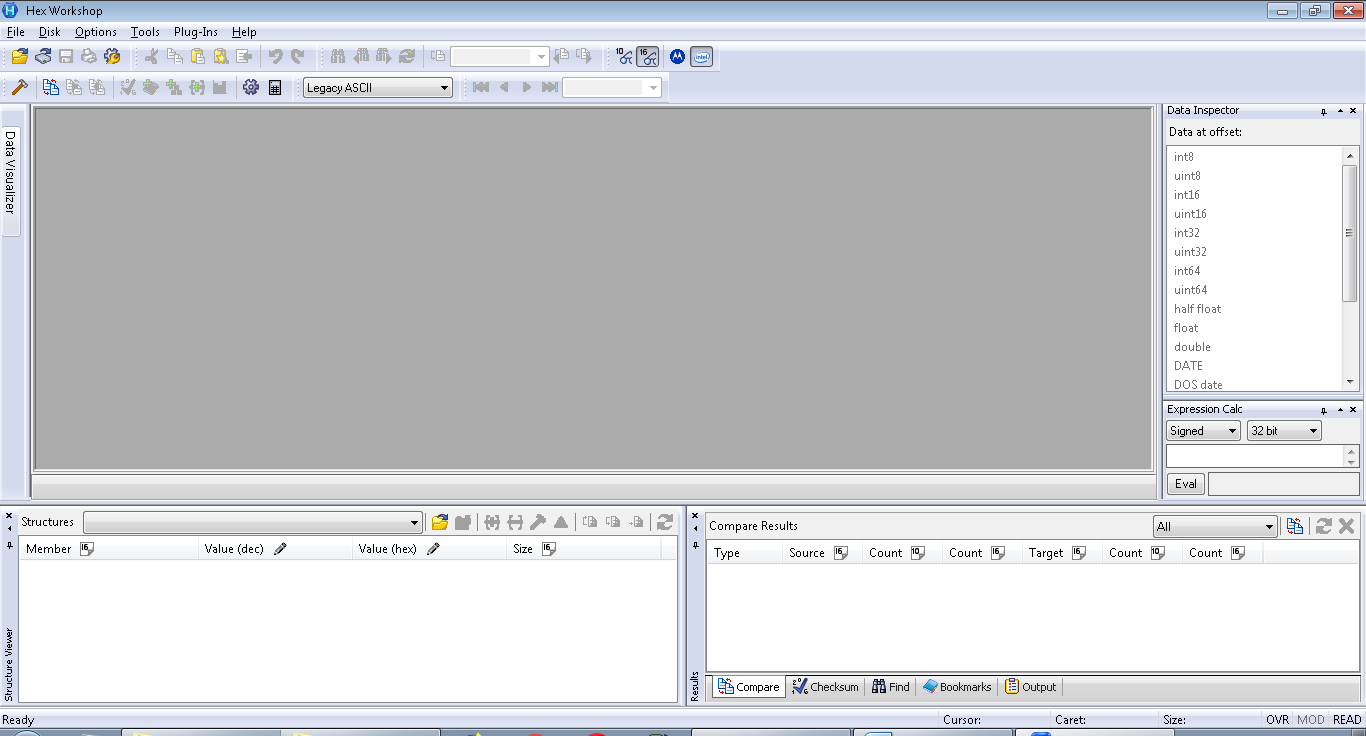This screenshot has width=1366, height=736.
Task: Open Preferences with the gear icon
Action: tap(251, 87)
